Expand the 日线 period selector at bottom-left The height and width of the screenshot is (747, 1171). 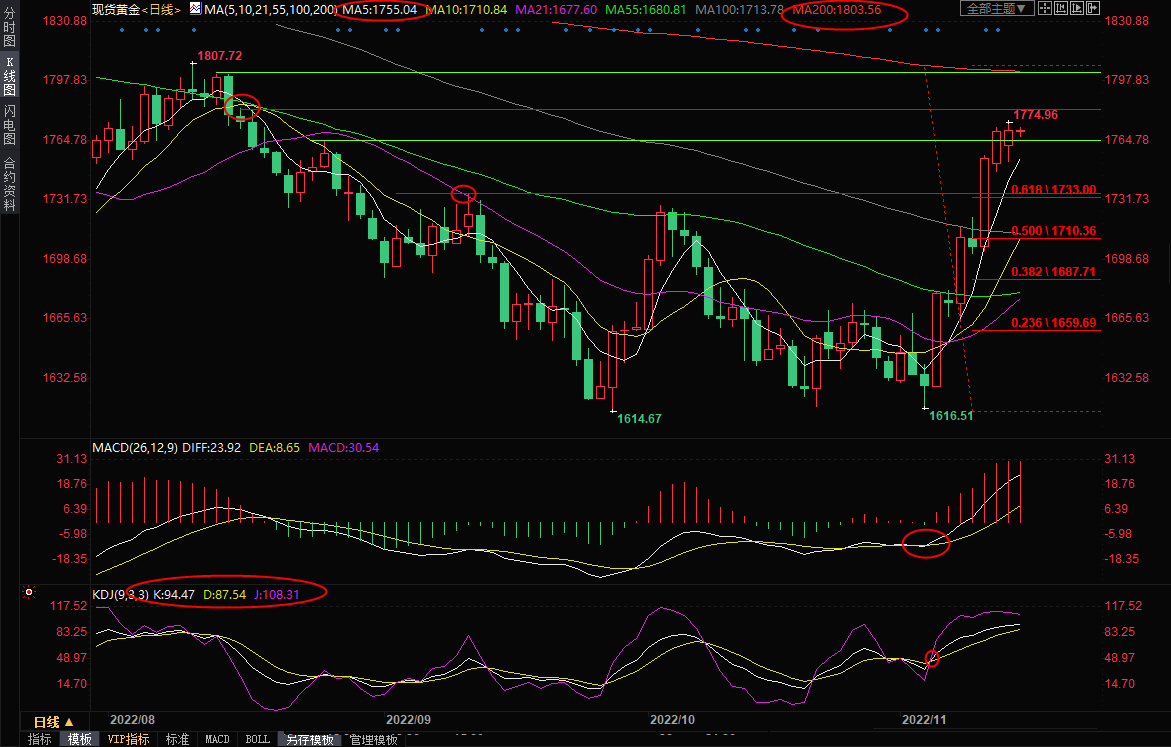coord(53,722)
